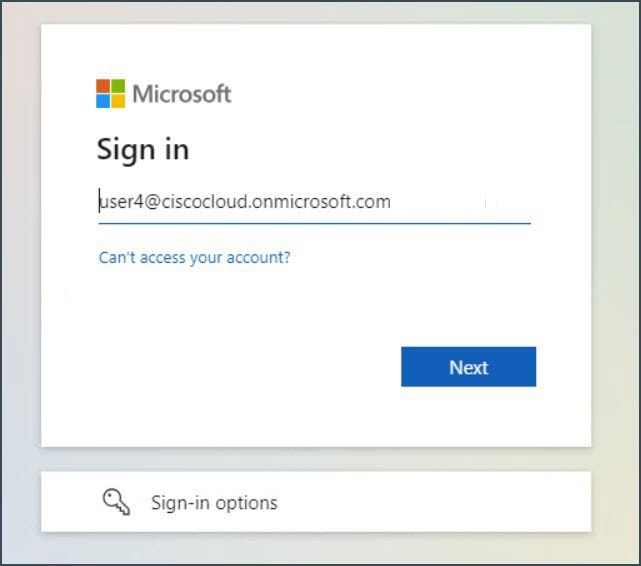
Task: Focus the email address input field
Action: point(315,202)
